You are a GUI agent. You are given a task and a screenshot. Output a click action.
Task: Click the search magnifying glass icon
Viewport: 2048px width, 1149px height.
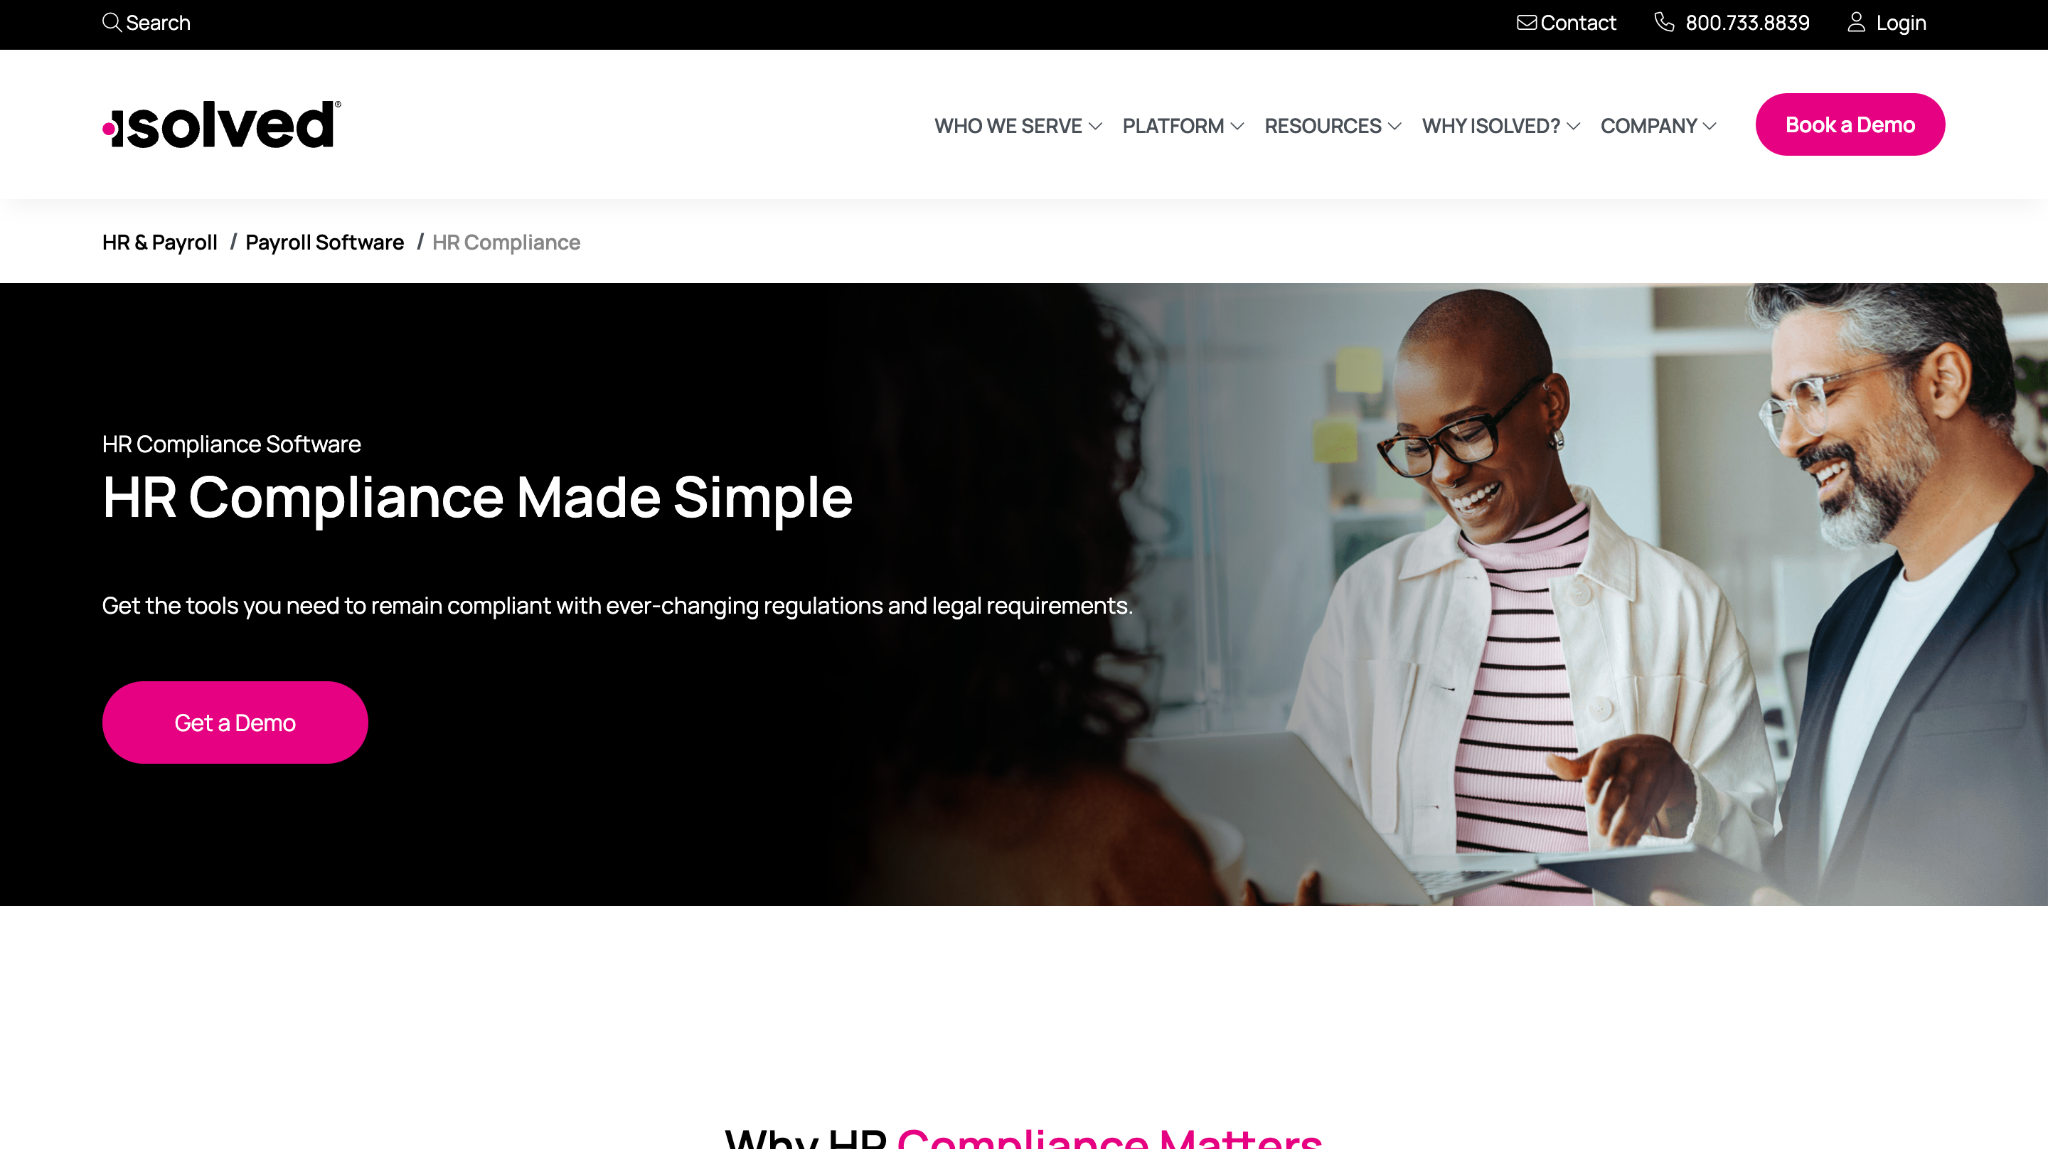click(112, 22)
